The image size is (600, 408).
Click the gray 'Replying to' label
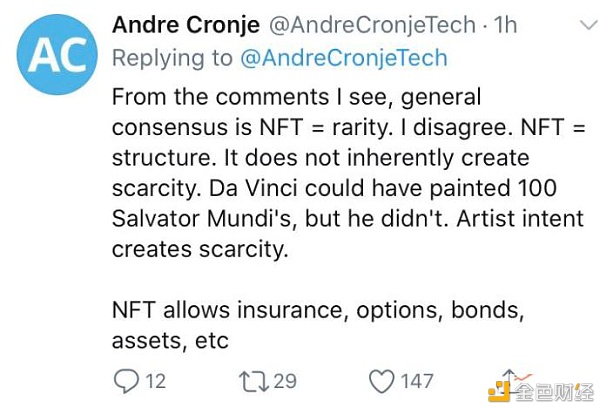coord(172,58)
